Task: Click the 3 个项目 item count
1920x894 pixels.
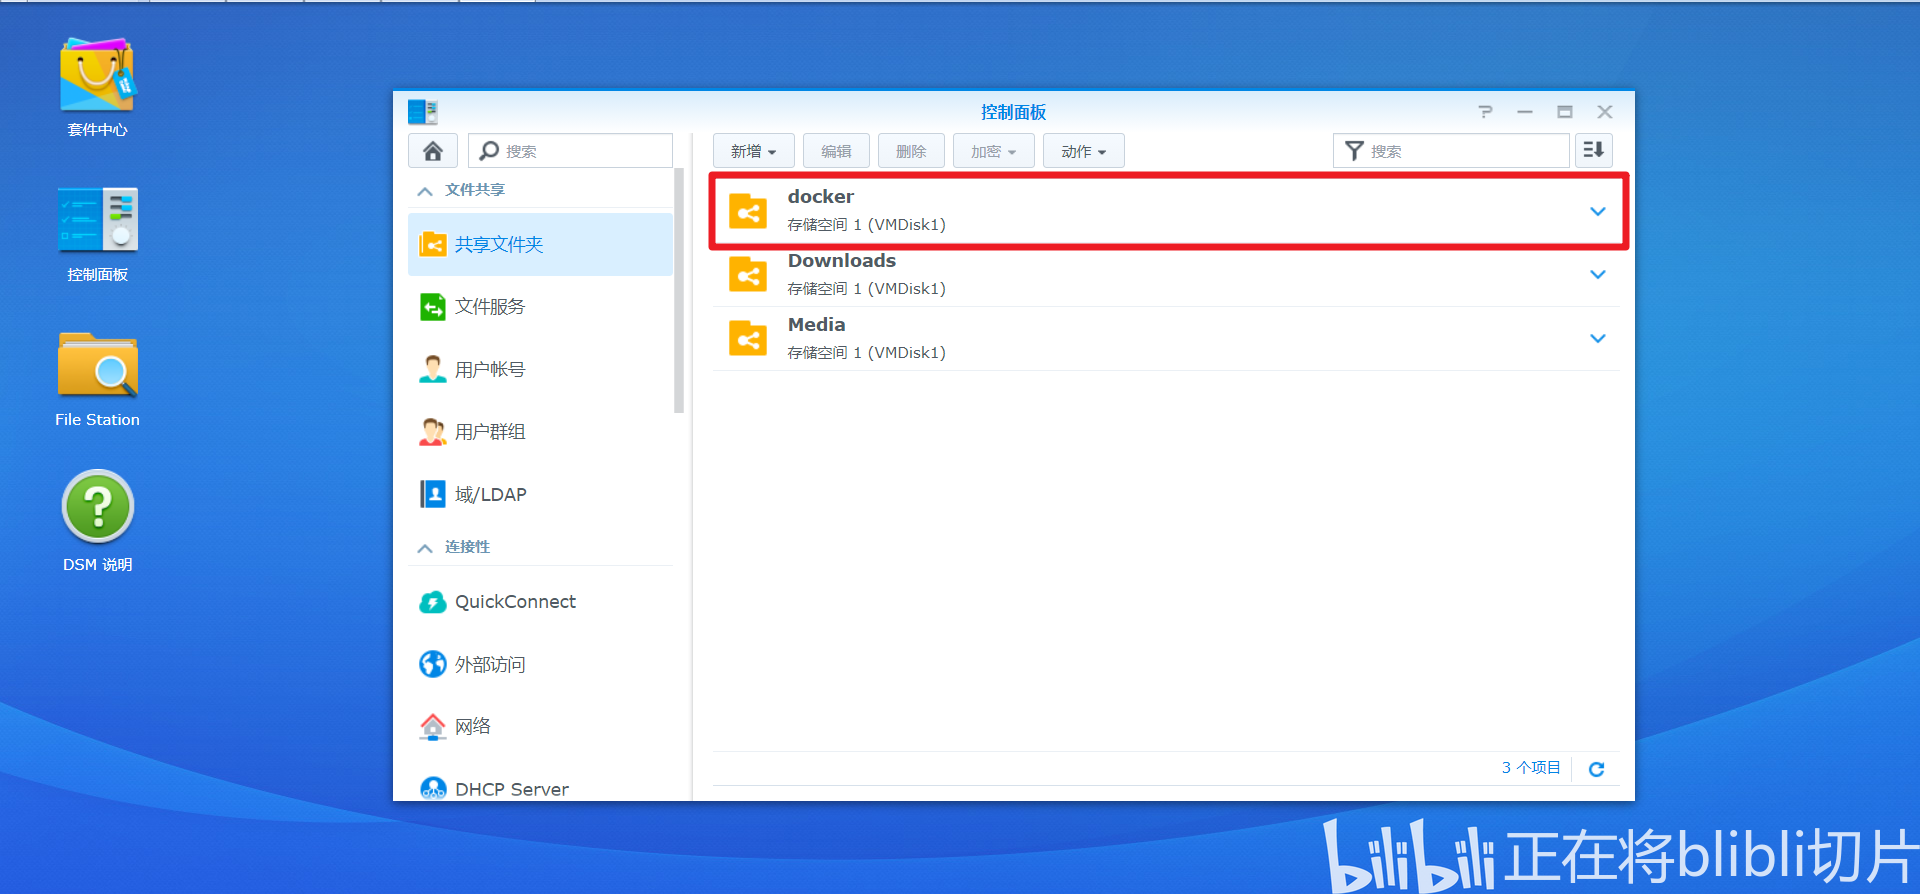Action: (x=1531, y=768)
